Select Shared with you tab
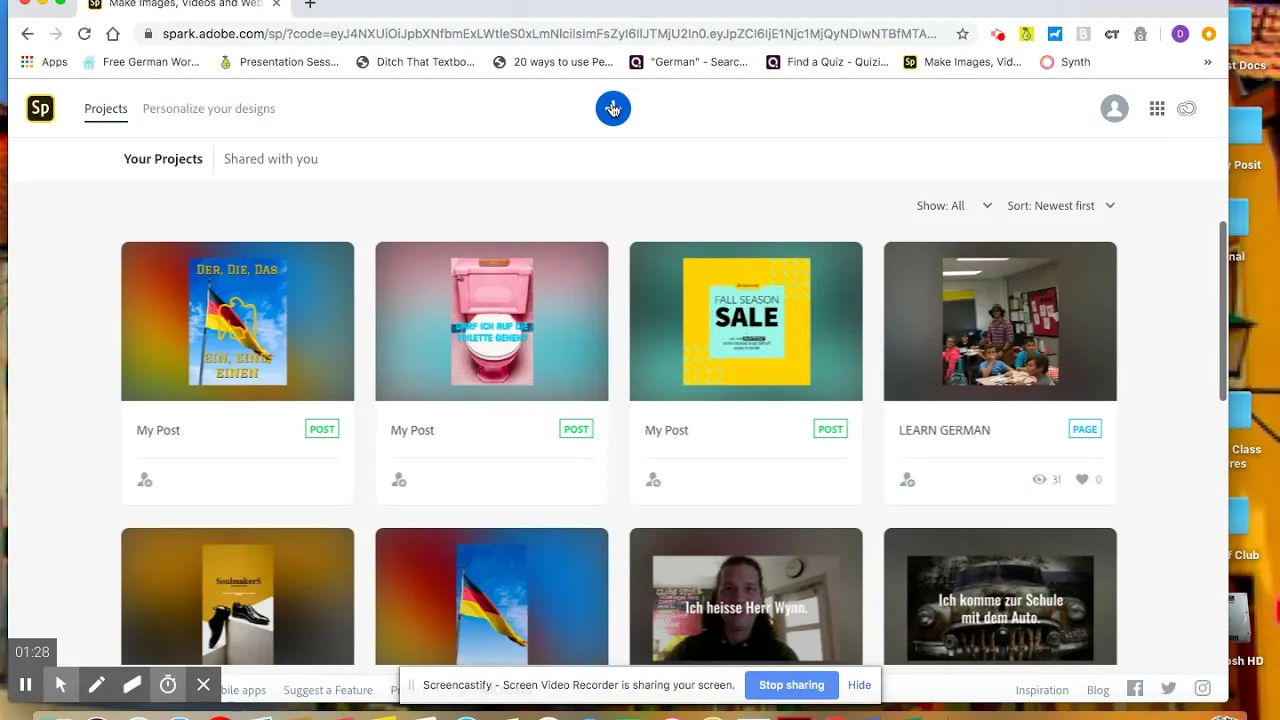The width and height of the screenshot is (1280, 720). click(x=271, y=159)
